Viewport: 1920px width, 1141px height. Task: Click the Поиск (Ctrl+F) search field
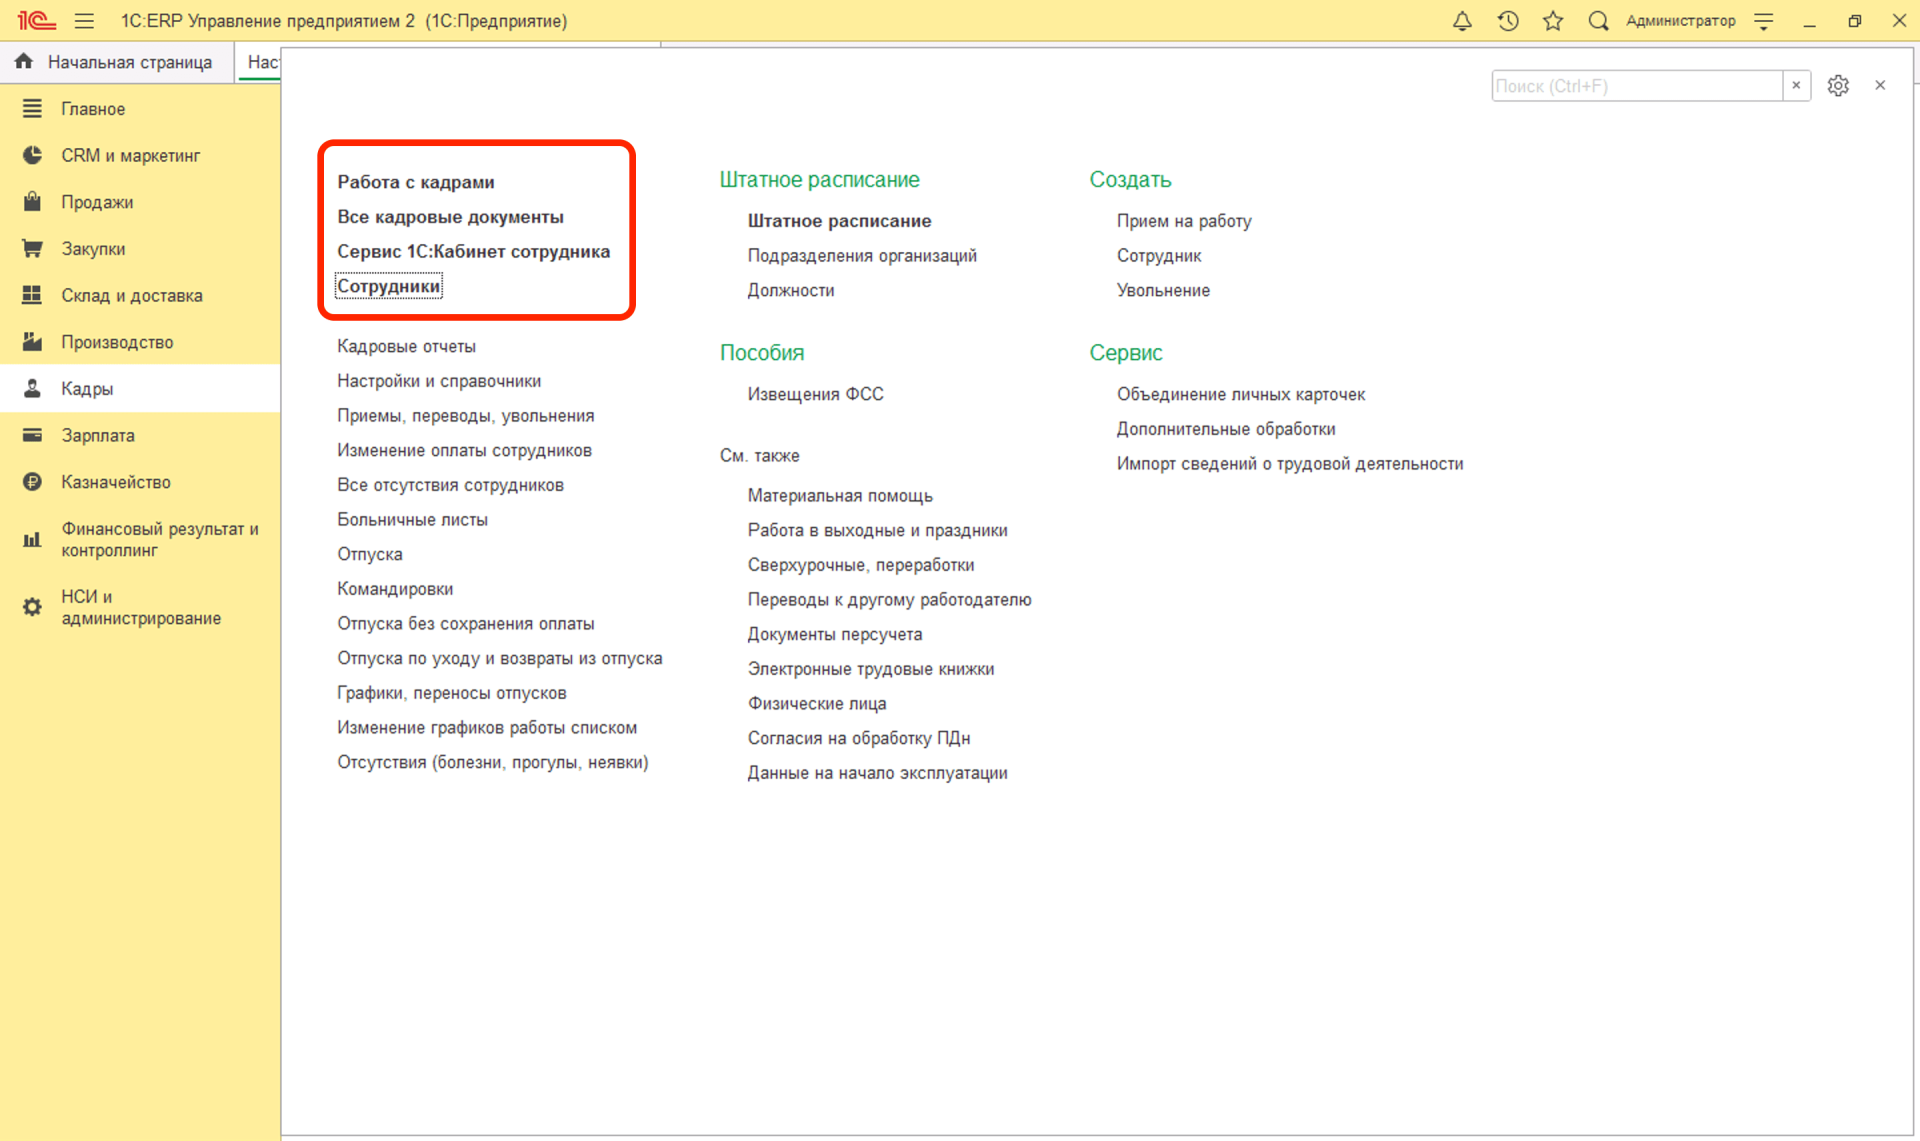pos(1636,86)
